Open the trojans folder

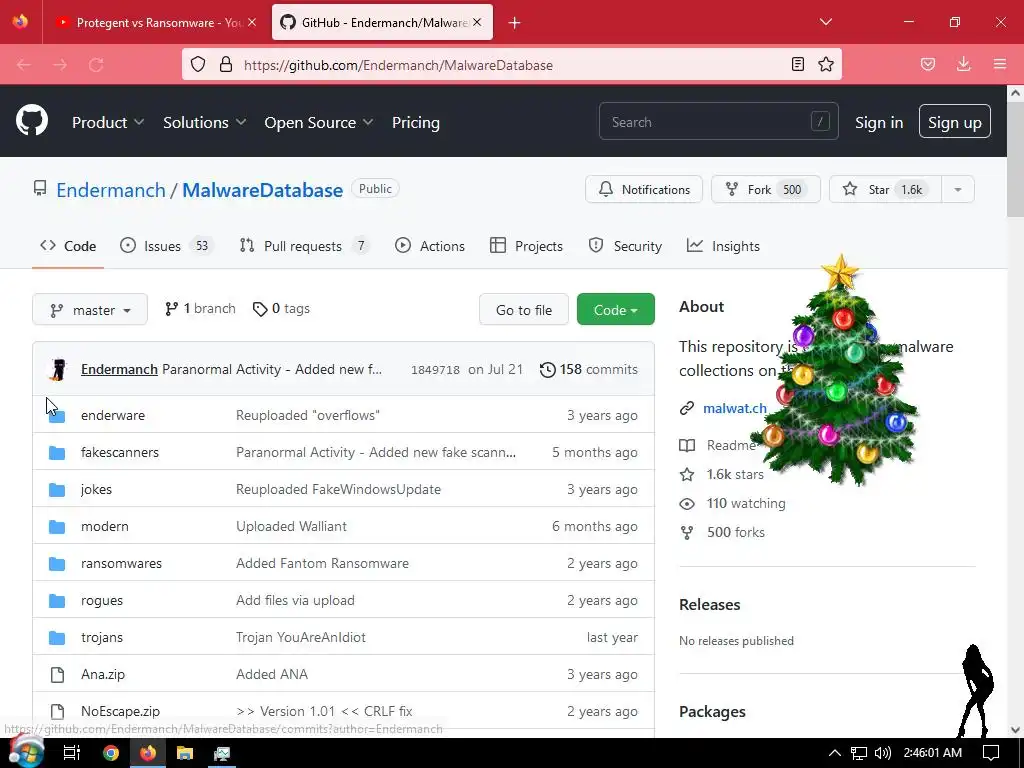102,637
